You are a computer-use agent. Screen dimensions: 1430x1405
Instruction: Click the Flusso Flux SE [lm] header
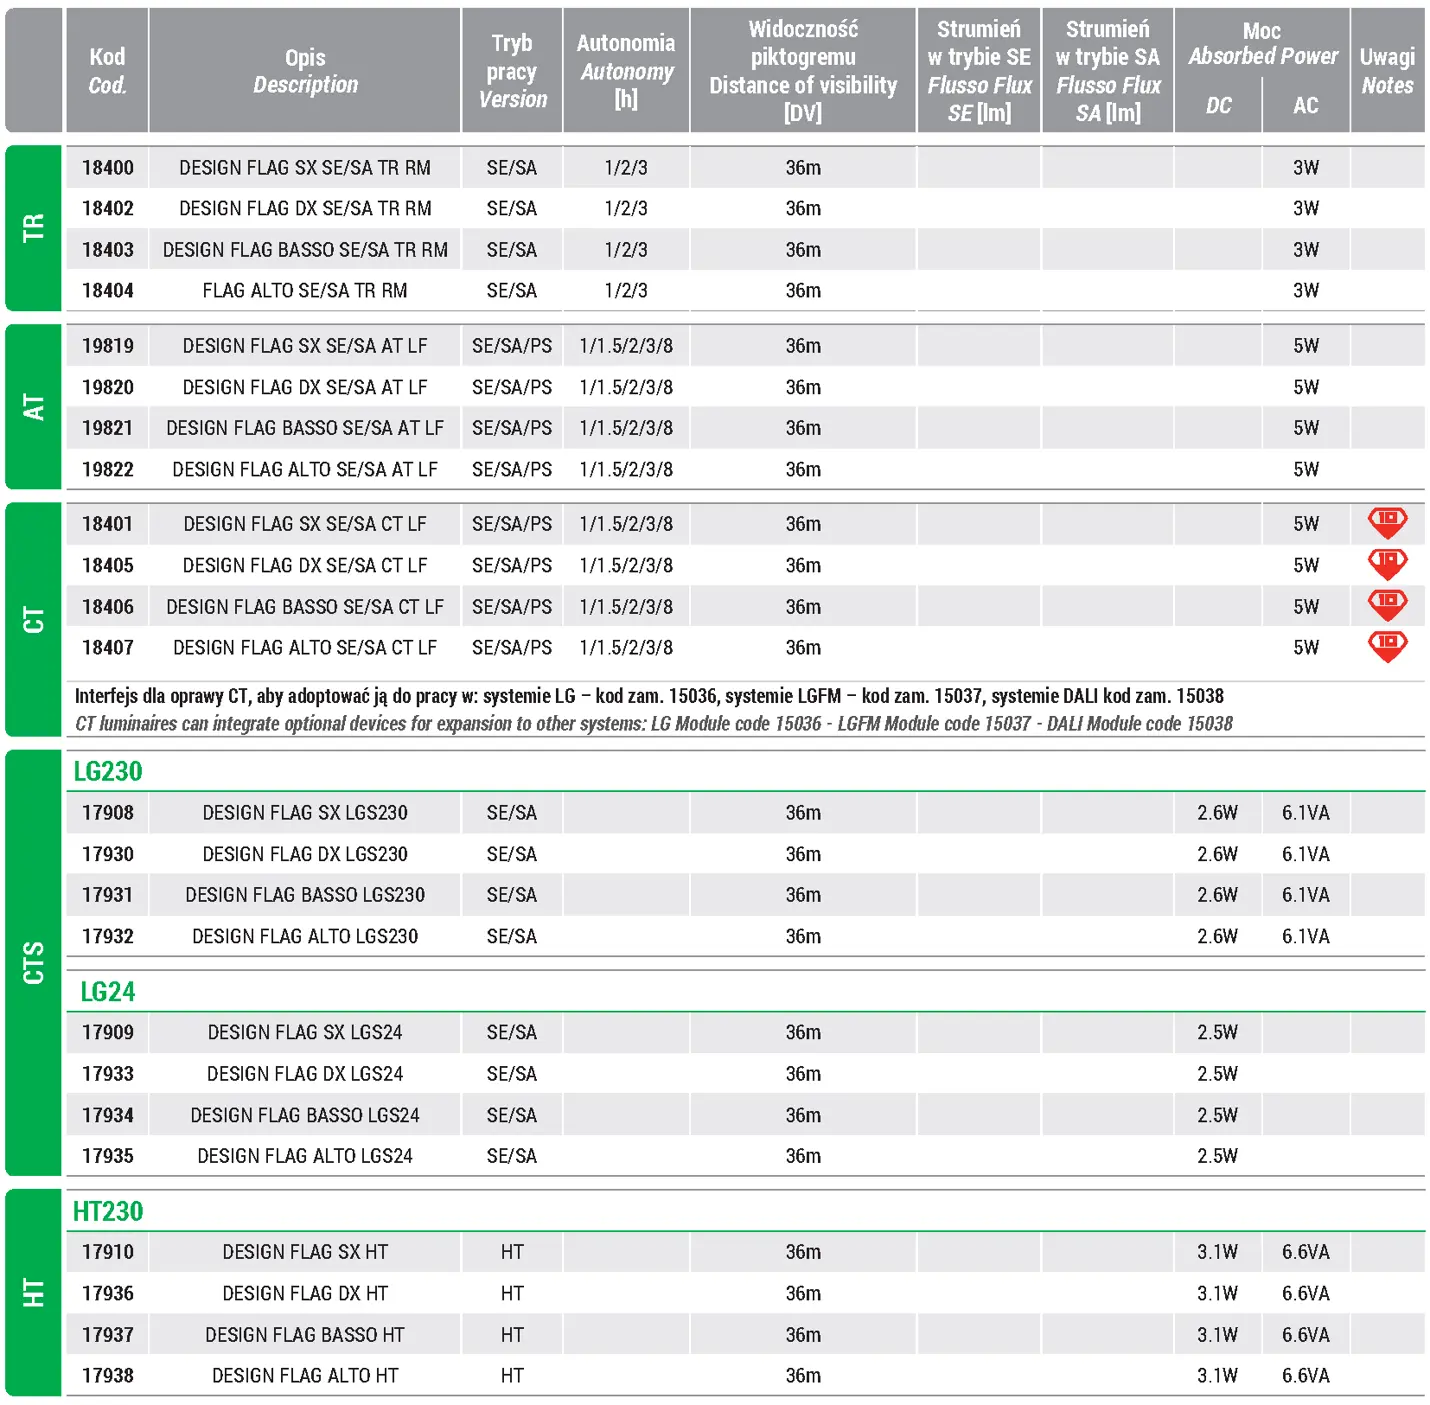tap(979, 70)
